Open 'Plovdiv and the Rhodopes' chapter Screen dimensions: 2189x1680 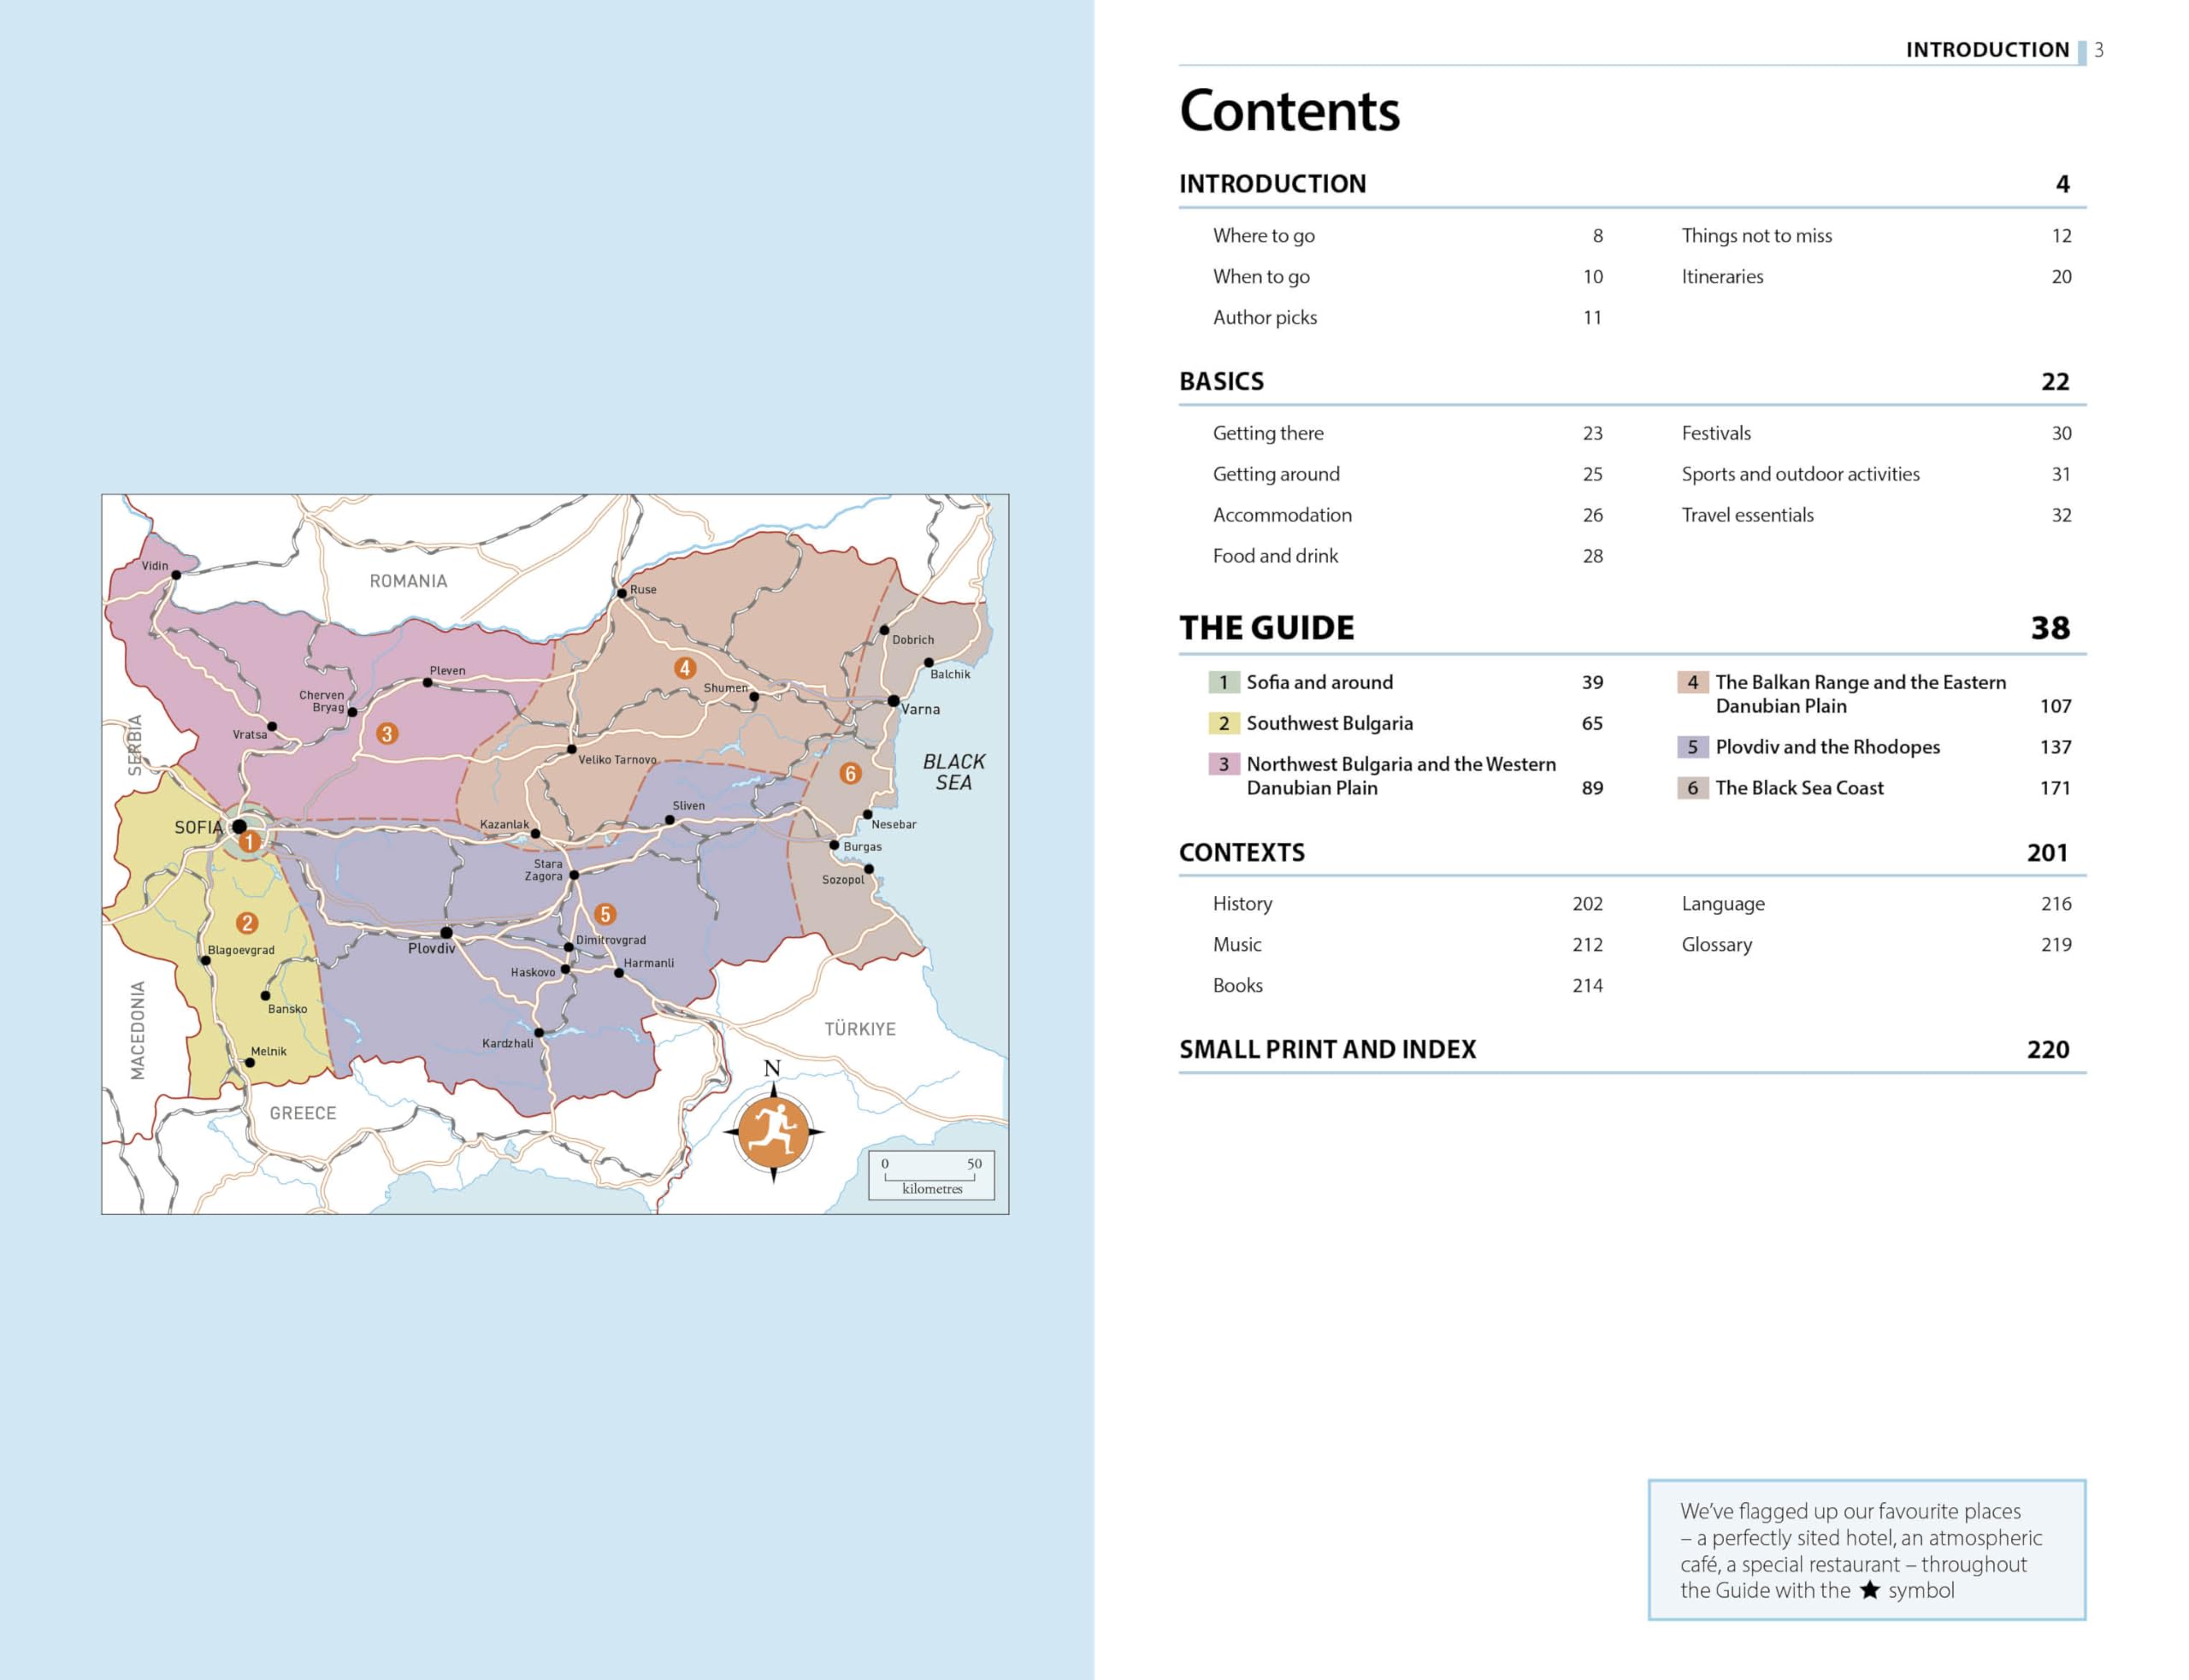pos(1827,747)
